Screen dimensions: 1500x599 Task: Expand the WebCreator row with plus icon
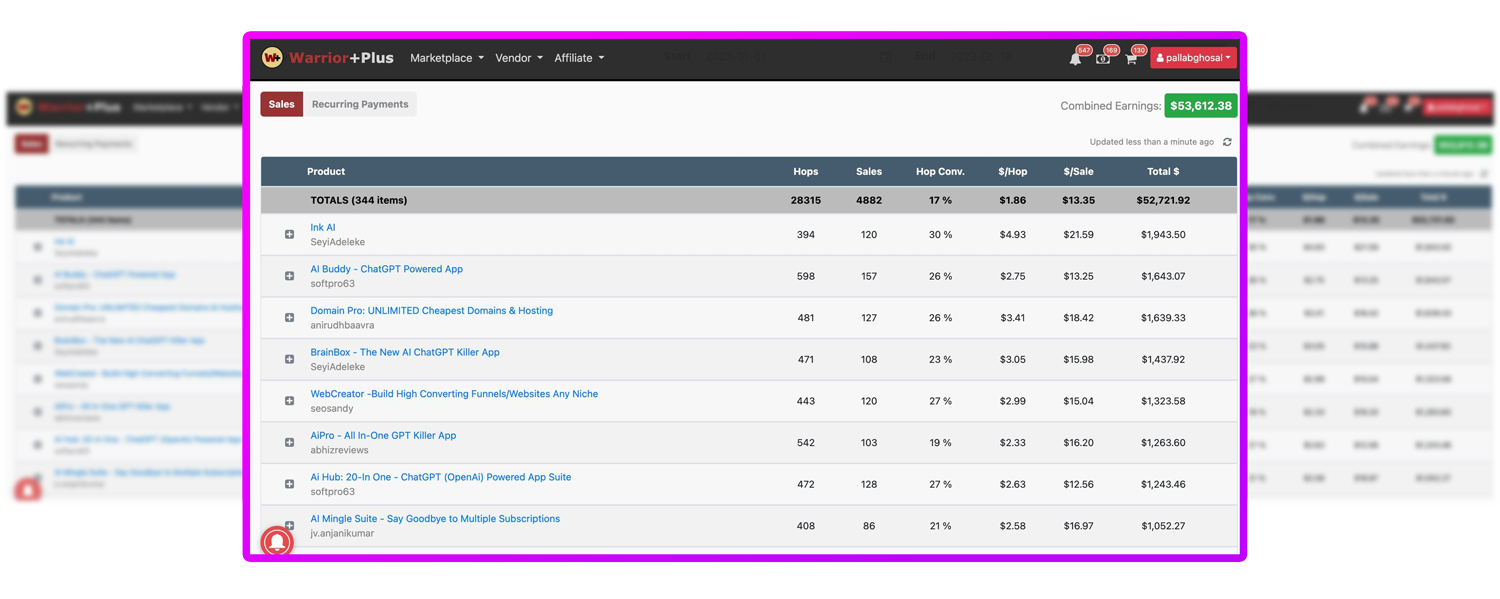[x=289, y=401]
